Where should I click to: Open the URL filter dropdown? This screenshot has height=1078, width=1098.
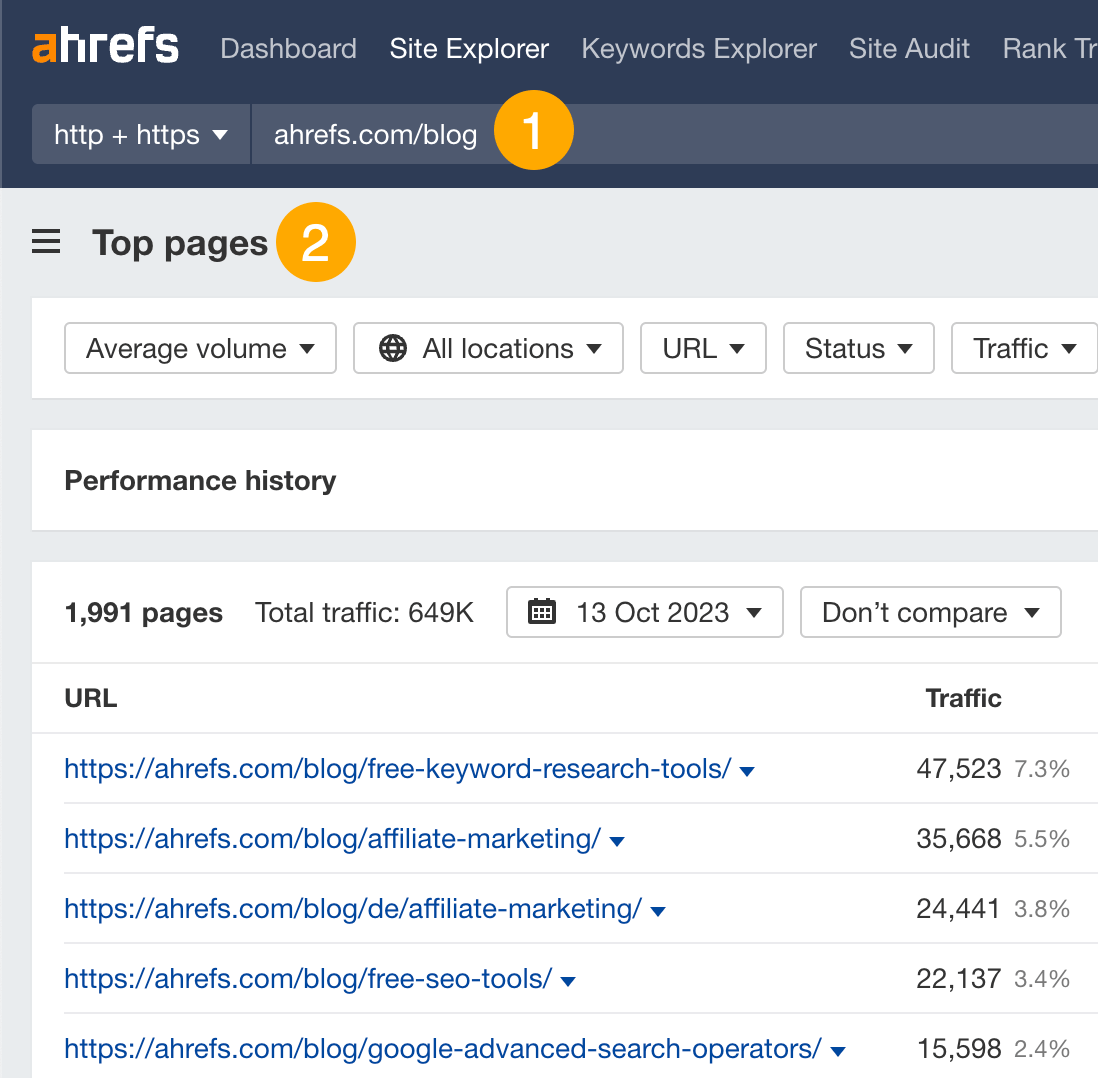[703, 348]
